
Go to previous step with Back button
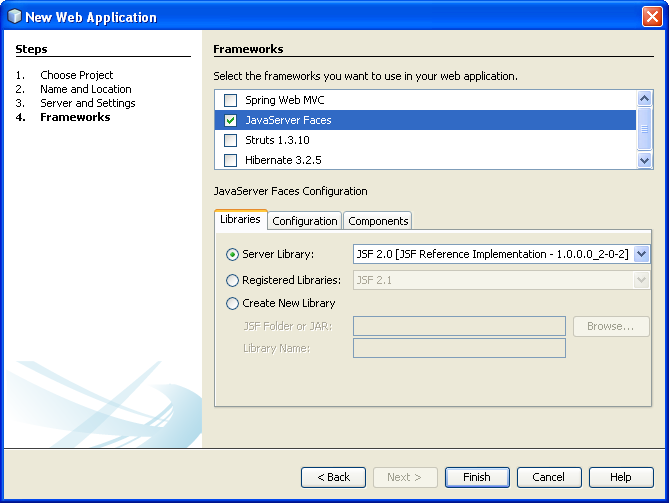[333, 477]
